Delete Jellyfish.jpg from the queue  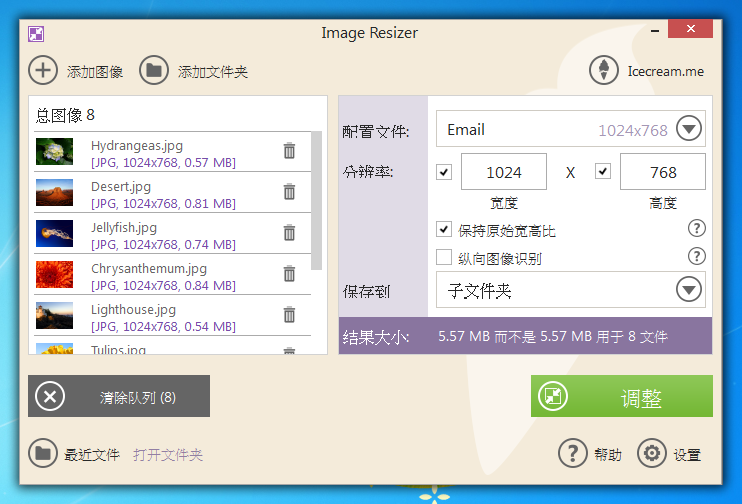click(289, 233)
